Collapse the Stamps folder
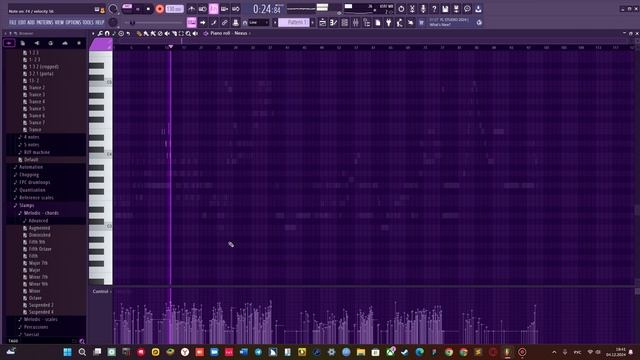Image resolution: width=640 pixels, height=360 pixels. coord(26,205)
